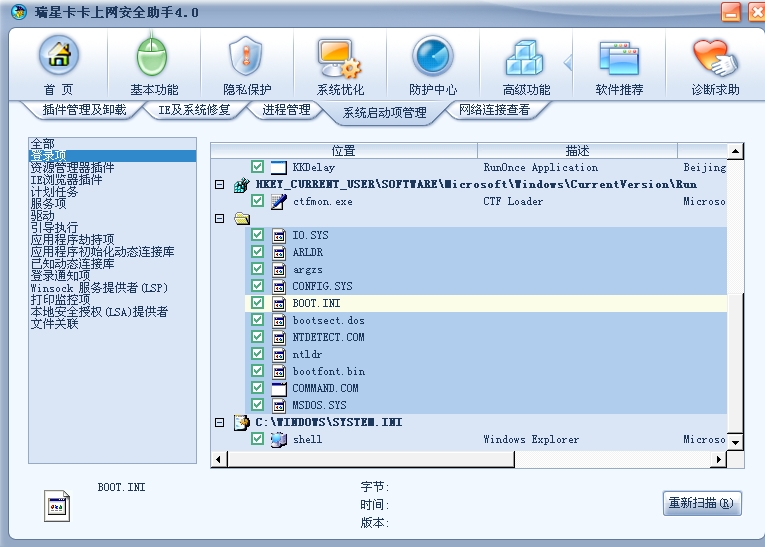Open 系统优化 monitor gear icon
The image size is (765, 547).
pyautogui.click(x=340, y=59)
